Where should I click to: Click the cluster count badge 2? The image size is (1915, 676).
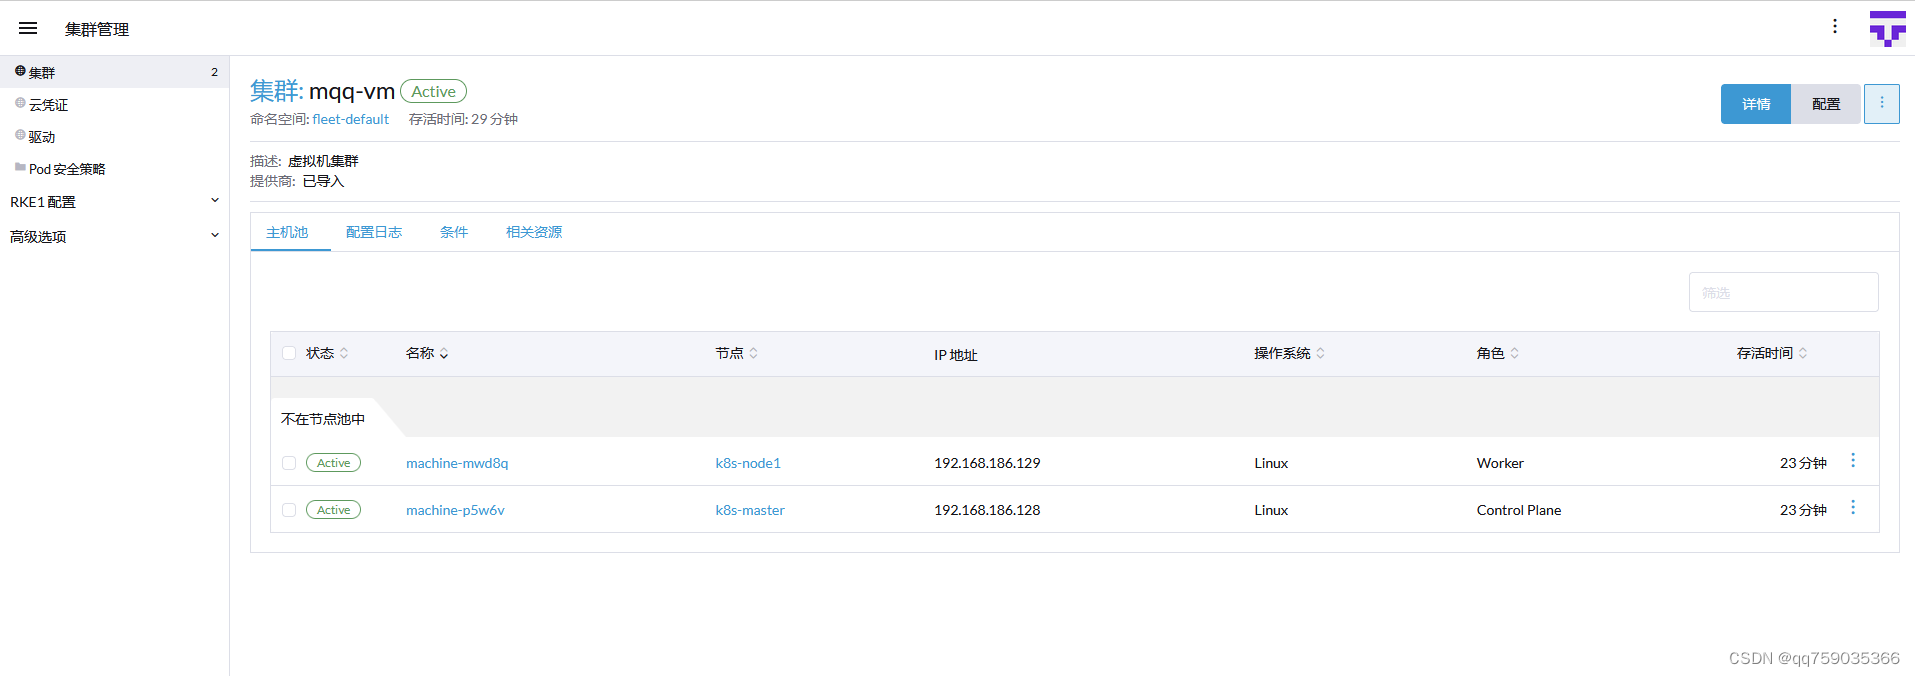click(x=214, y=72)
